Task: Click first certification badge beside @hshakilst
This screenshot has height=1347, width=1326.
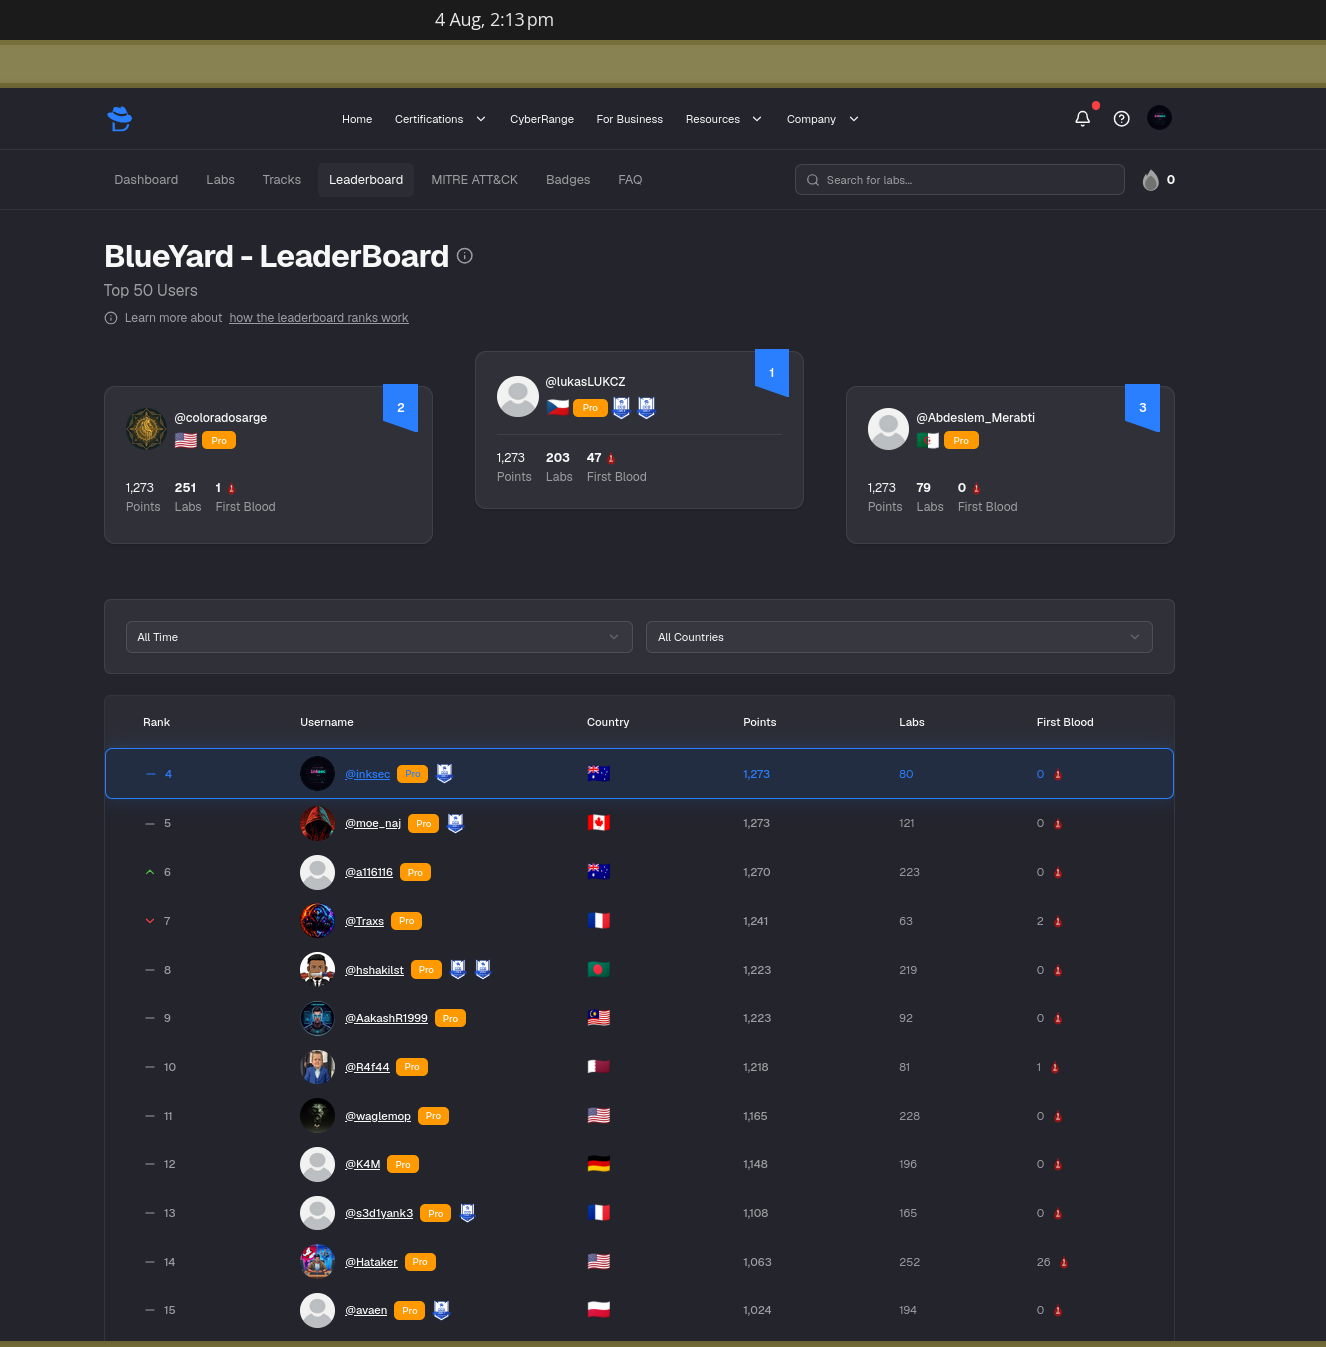Action: pos(458,969)
